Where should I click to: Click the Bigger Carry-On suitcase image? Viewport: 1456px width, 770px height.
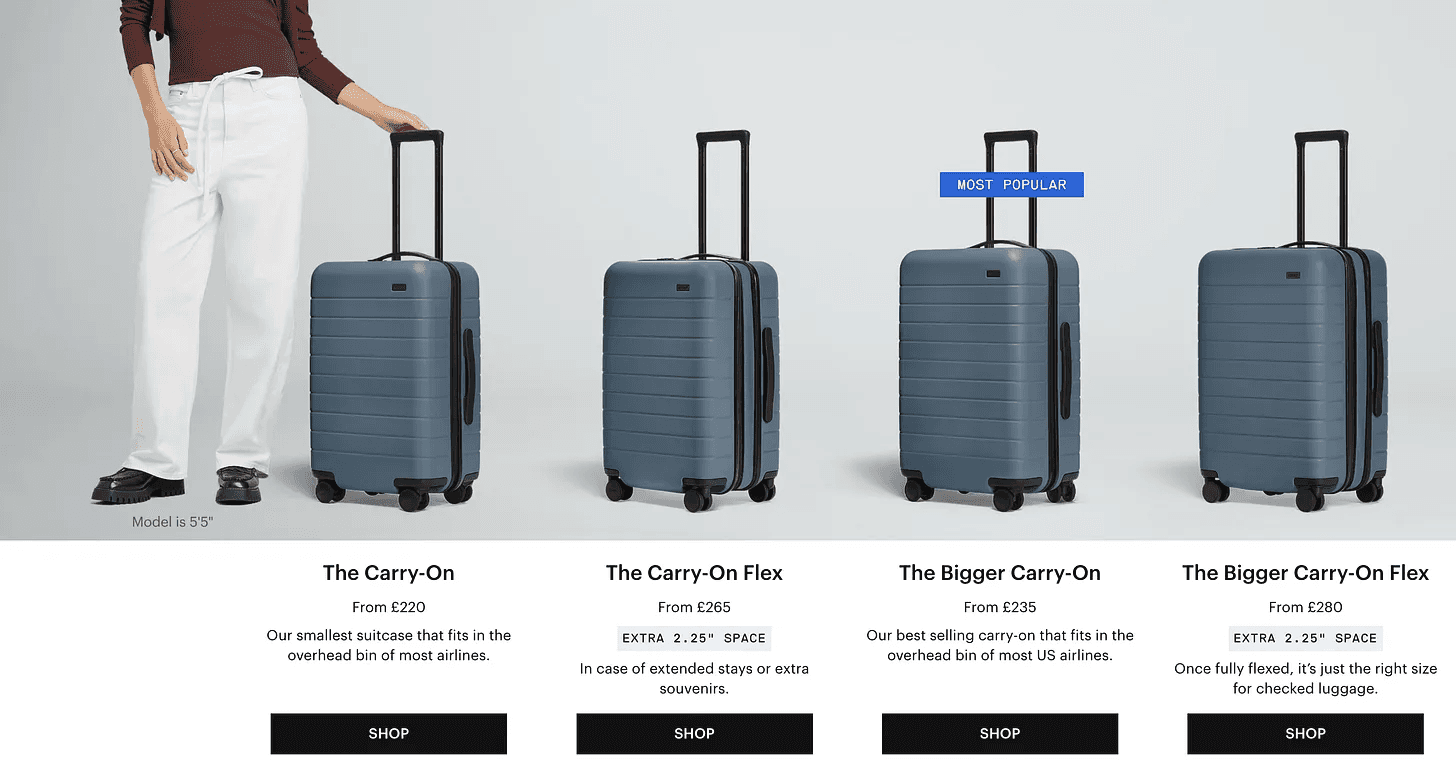[990, 330]
